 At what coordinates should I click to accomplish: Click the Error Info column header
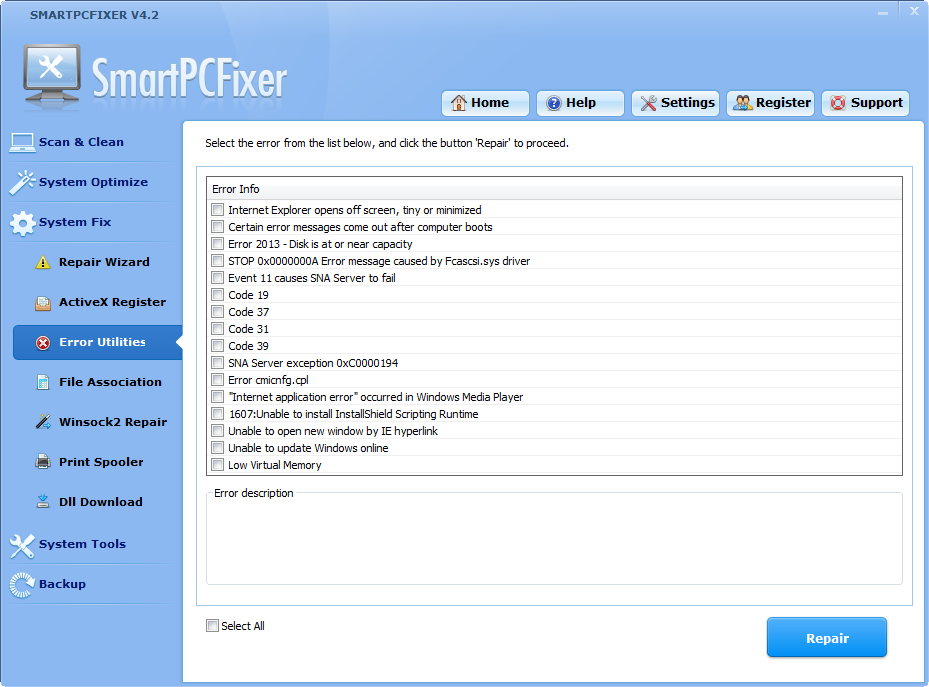(x=555, y=189)
